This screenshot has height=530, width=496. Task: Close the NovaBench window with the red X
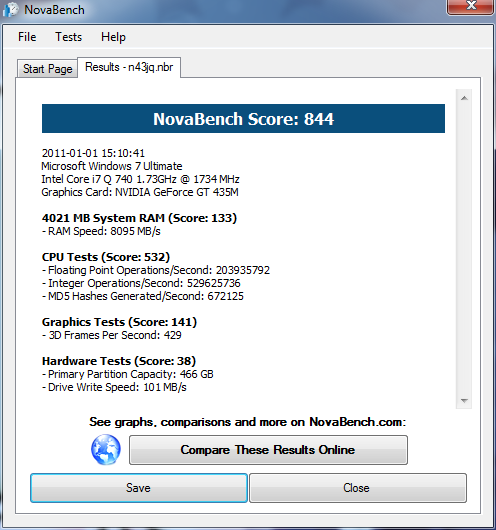point(471,6)
